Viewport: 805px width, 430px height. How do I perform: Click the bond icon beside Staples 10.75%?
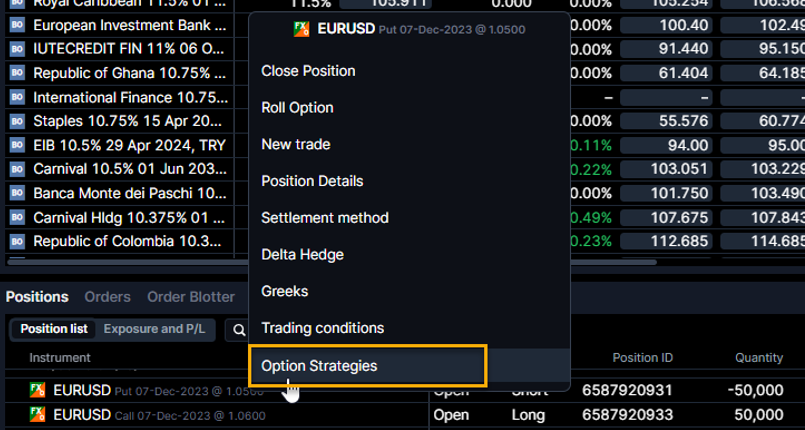(17, 121)
